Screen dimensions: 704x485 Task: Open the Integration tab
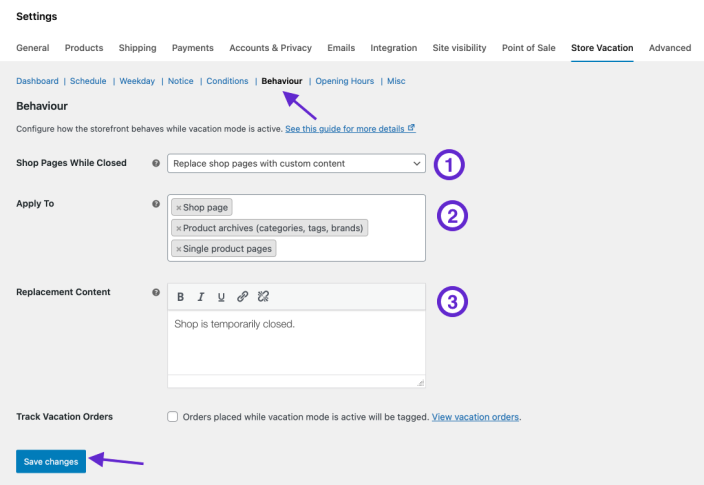[x=394, y=48]
